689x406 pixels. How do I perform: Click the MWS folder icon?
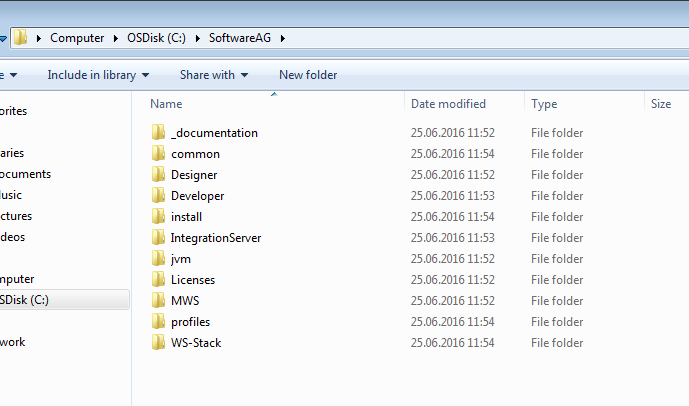pyautogui.click(x=158, y=301)
